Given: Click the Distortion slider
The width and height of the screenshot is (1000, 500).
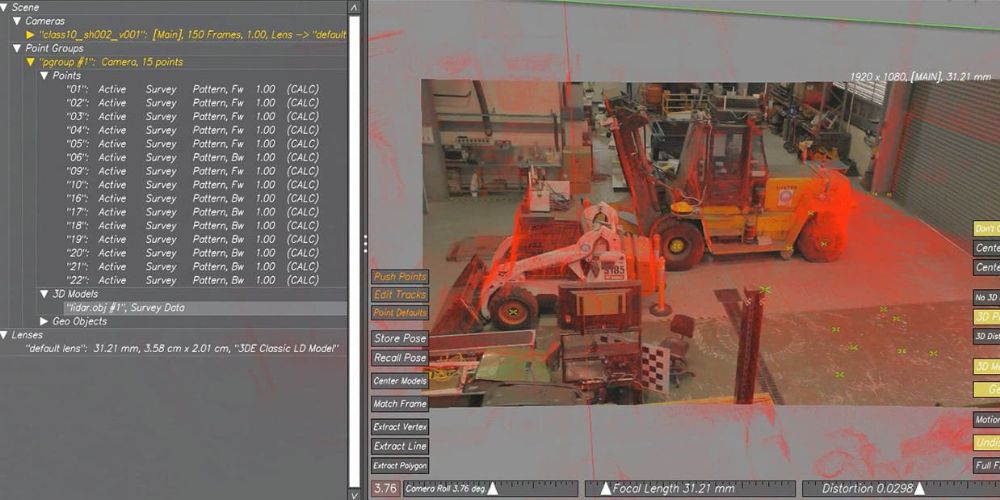Looking at the screenshot, I should click(901, 489).
